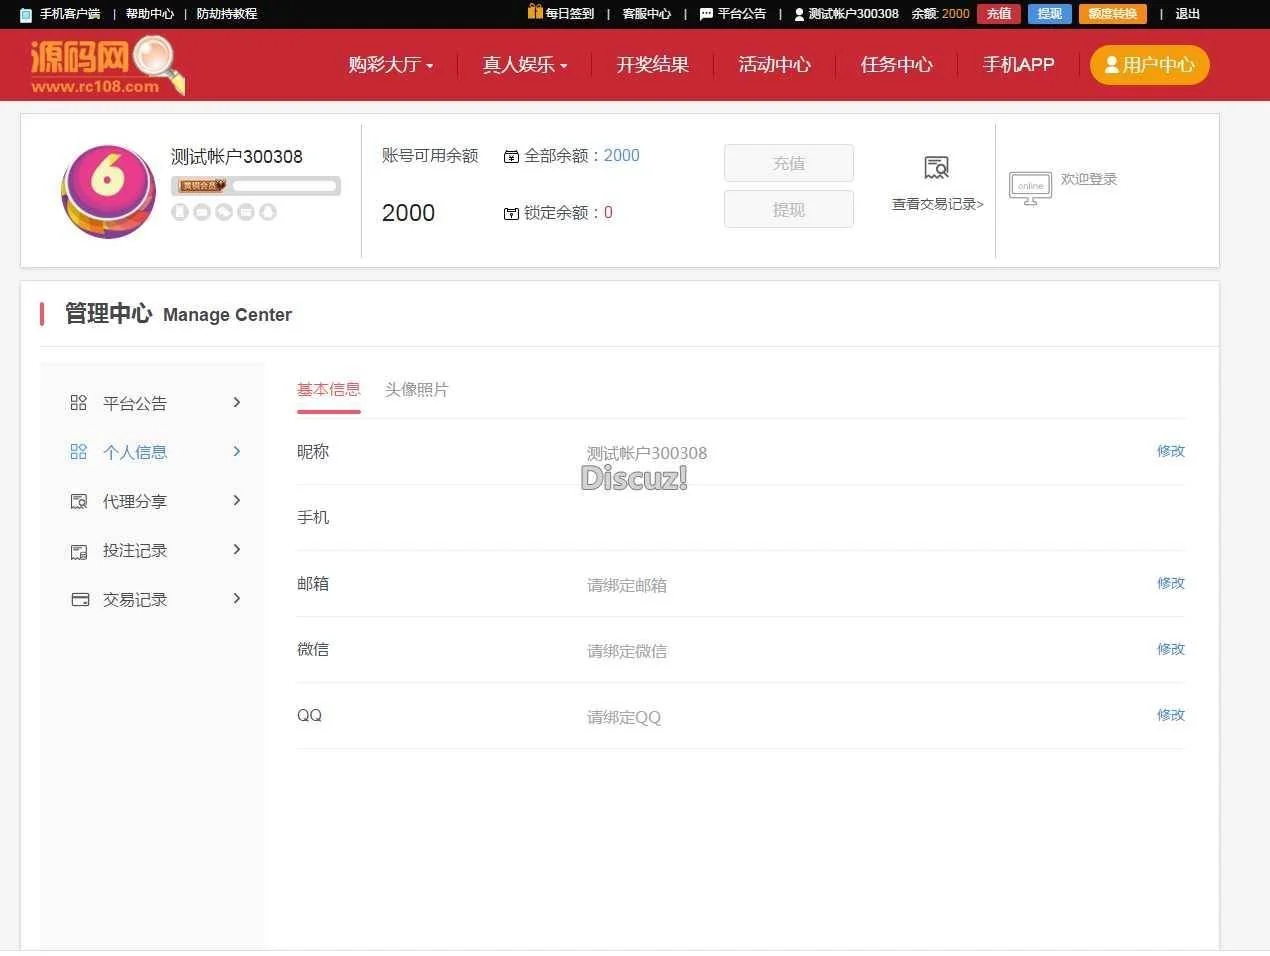Click the orange 用户中心 button

(x=1149, y=65)
